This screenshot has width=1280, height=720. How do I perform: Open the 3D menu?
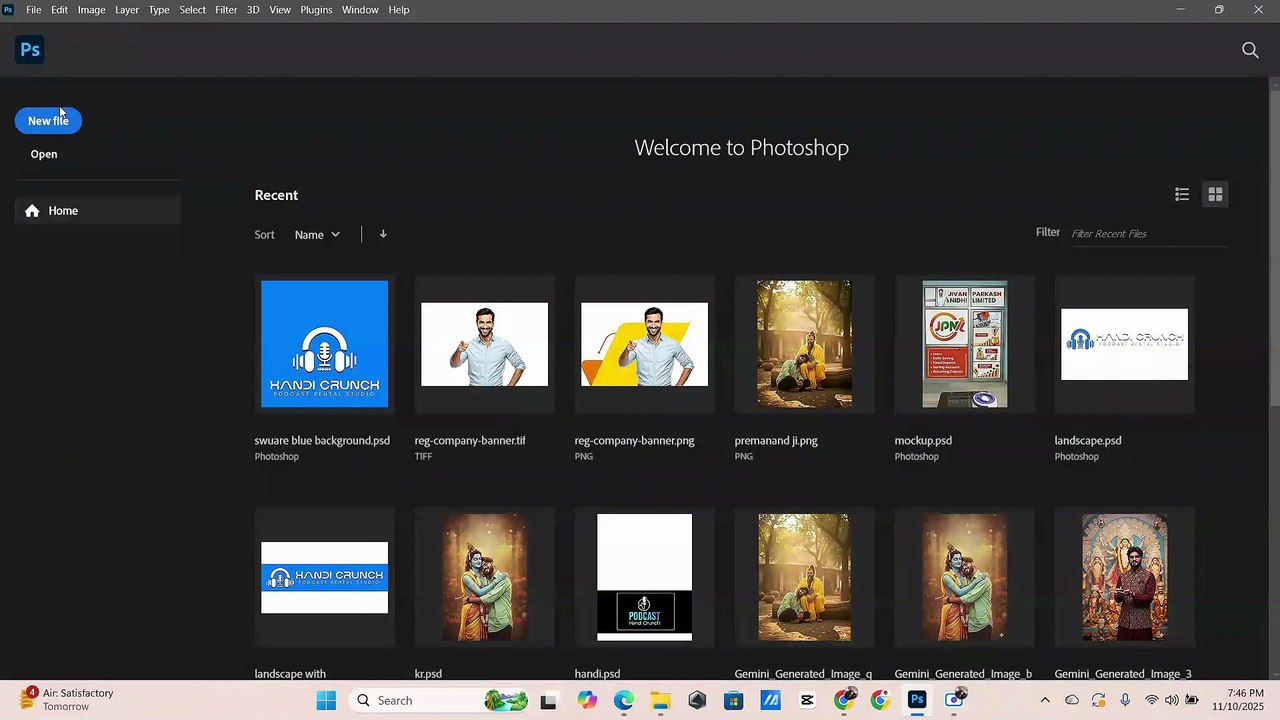tap(253, 9)
